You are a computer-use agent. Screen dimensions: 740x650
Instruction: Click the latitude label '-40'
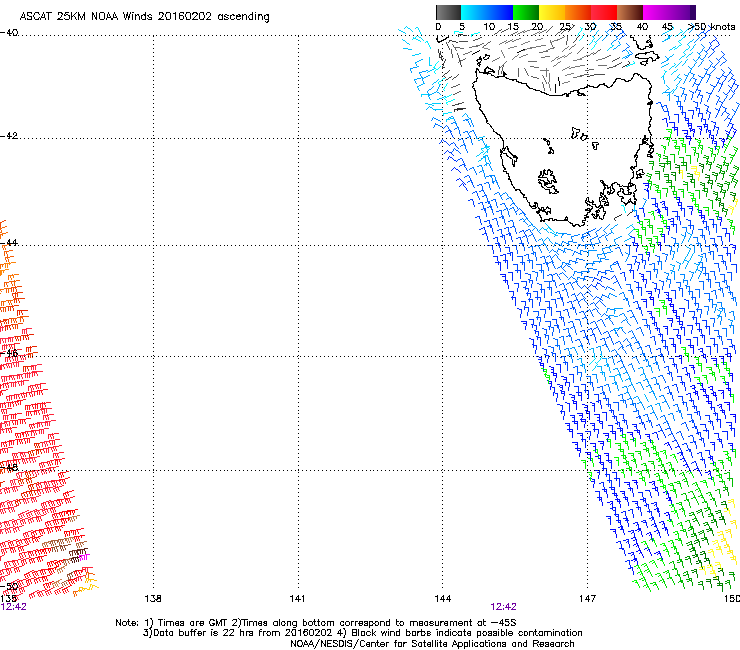click(x=9, y=33)
